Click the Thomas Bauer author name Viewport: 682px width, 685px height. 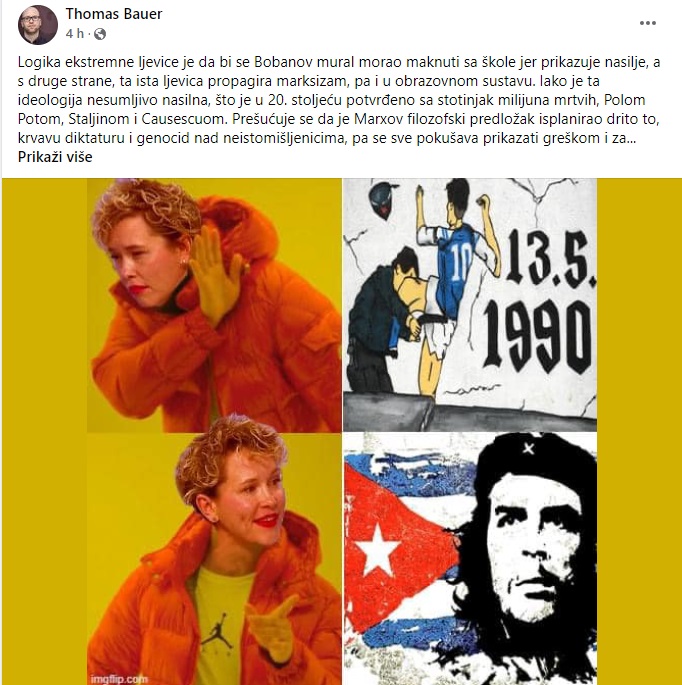point(114,14)
